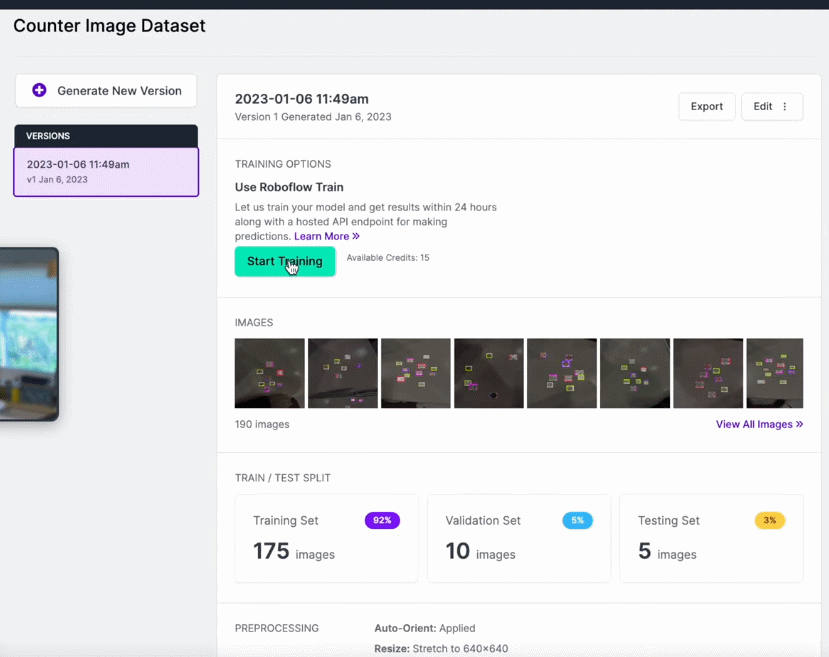This screenshot has width=829, height=657.
Task: Click "Use Roboflow Train" heading
Action: click(289, 187)
